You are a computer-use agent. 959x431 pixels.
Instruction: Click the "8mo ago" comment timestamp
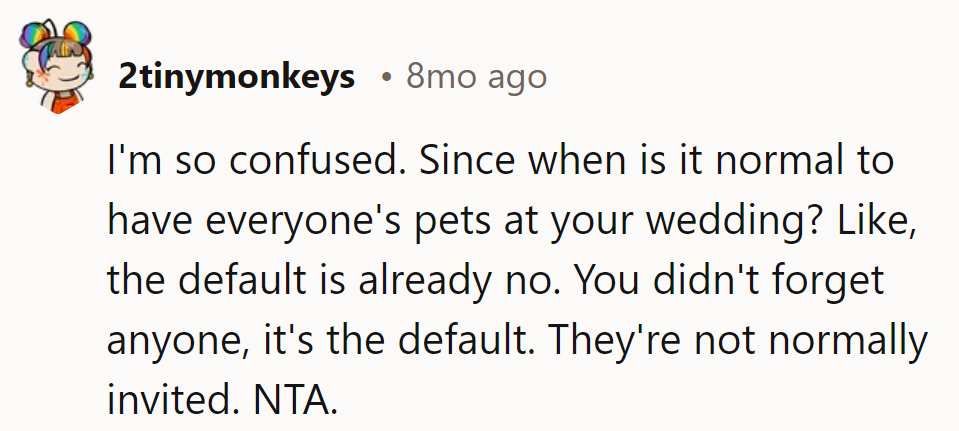[477, 77]
